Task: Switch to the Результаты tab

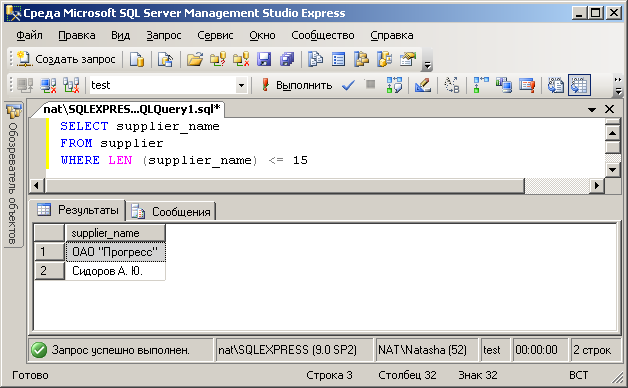Action: point(78,210)
